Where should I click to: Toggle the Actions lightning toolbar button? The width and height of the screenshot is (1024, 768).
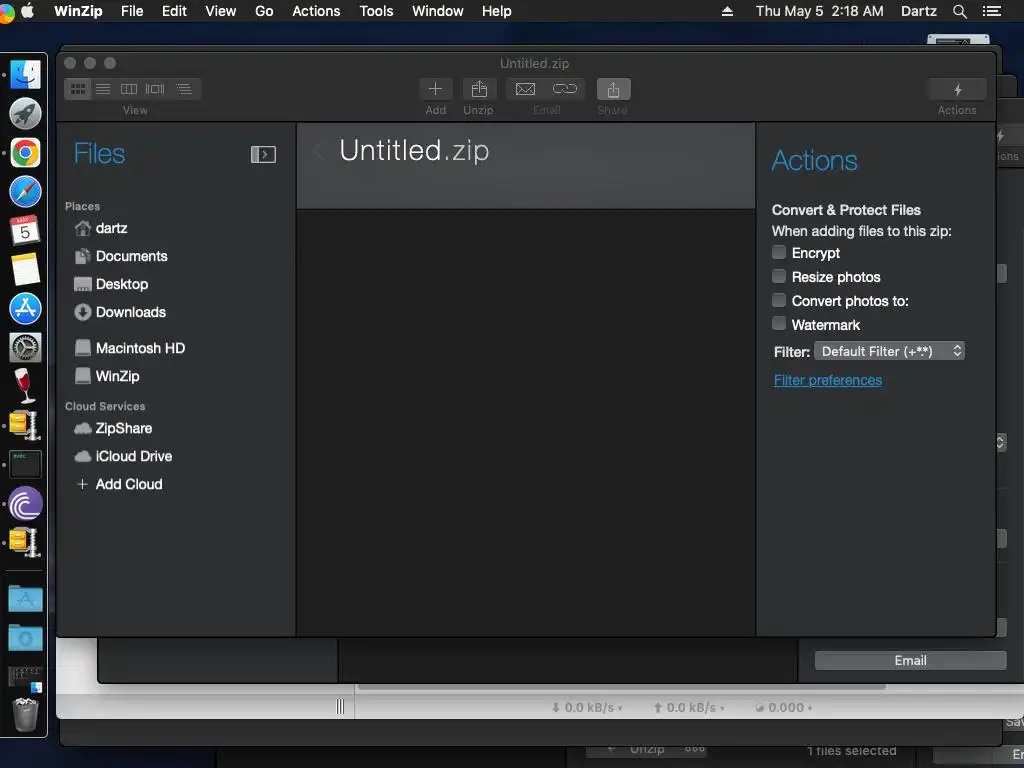957,89
